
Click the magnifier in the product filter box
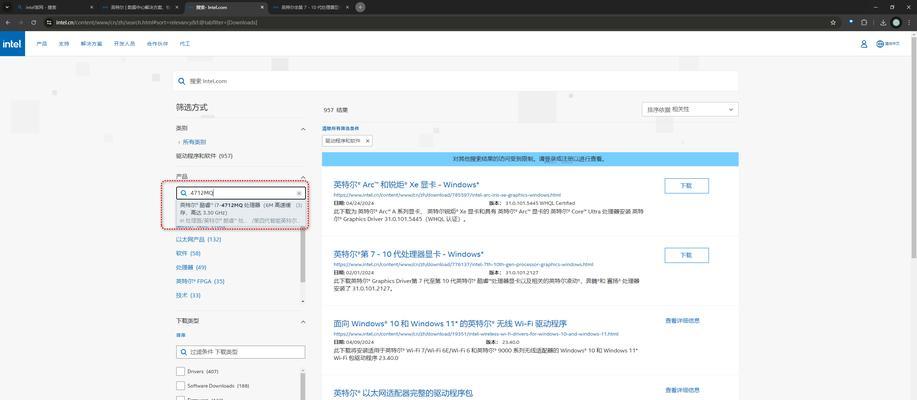point(183,193)
